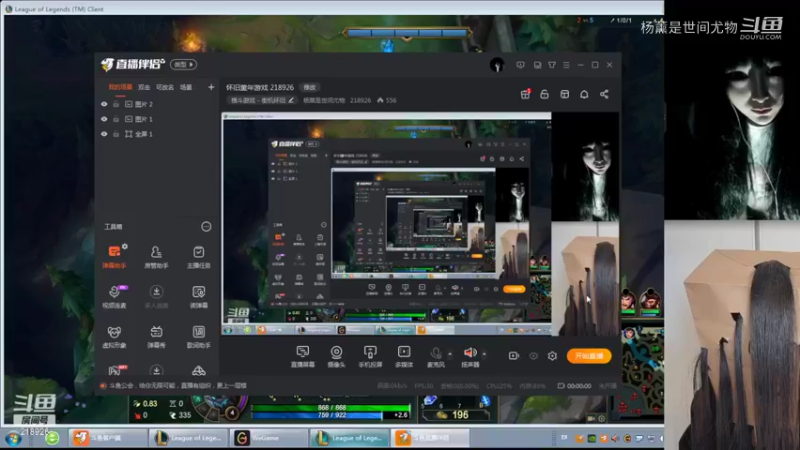Open the 读弹幕 tool
This screenshot has height=450, width=800.
pyautogui.click(x=198, y=296)
